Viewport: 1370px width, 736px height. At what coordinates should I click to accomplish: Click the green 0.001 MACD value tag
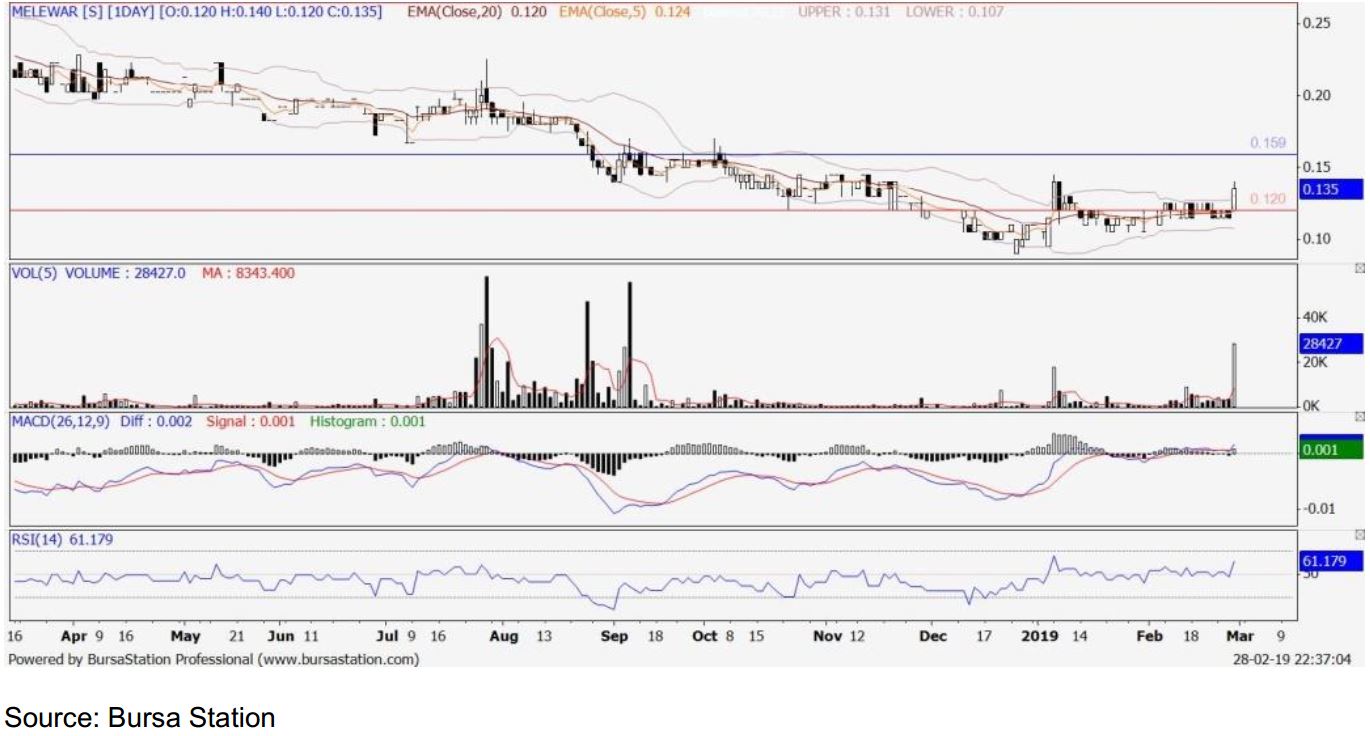tap(1331, 450)
